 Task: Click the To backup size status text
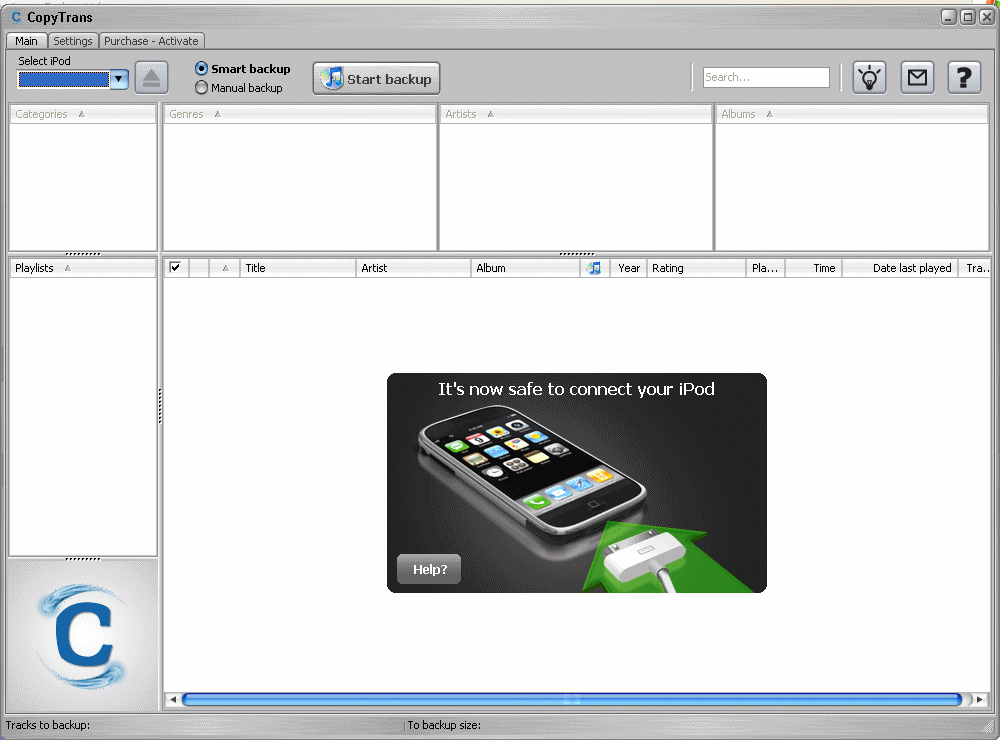(x=445, y=725)
